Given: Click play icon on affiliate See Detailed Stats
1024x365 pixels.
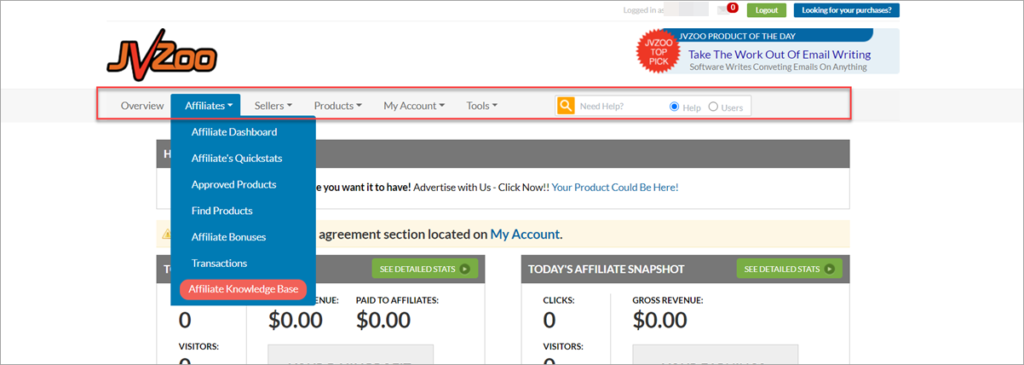Looking at the screenshot, I should coord(829,268).
